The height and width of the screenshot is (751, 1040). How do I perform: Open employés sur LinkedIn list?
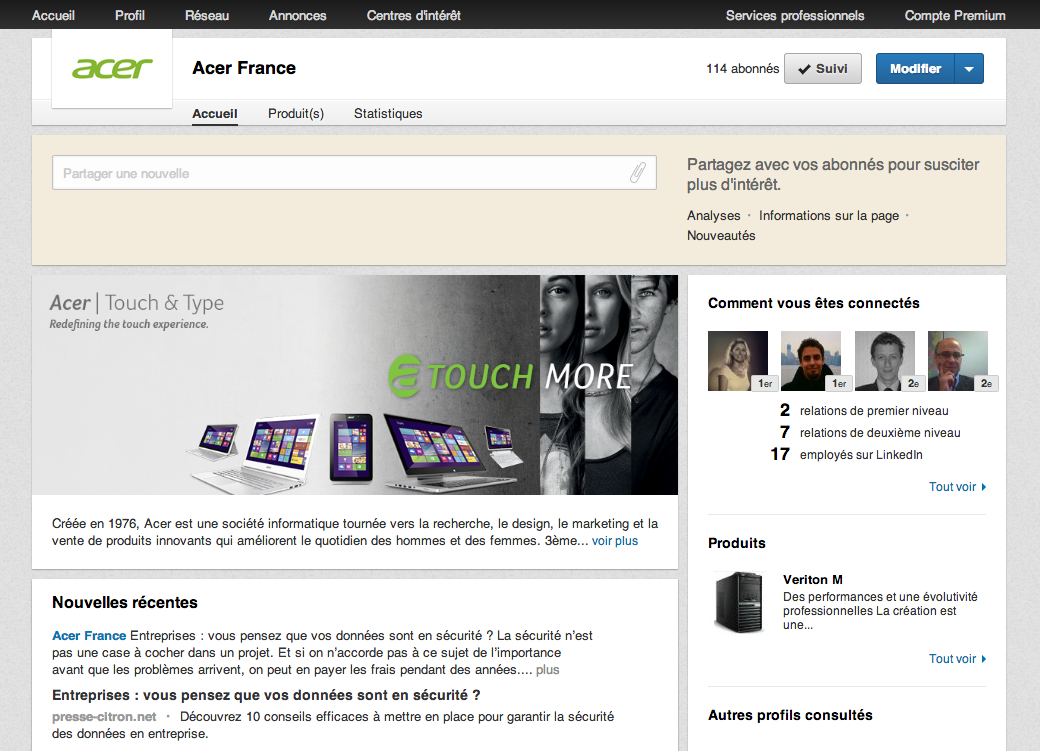[861, 454]
